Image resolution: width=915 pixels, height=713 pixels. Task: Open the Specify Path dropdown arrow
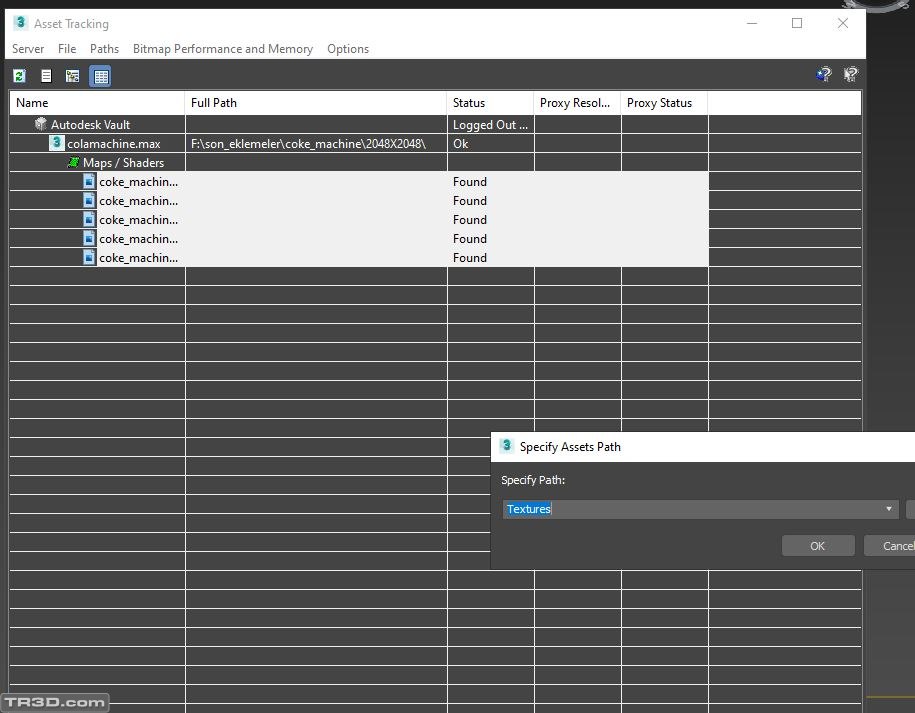[888, 510]
